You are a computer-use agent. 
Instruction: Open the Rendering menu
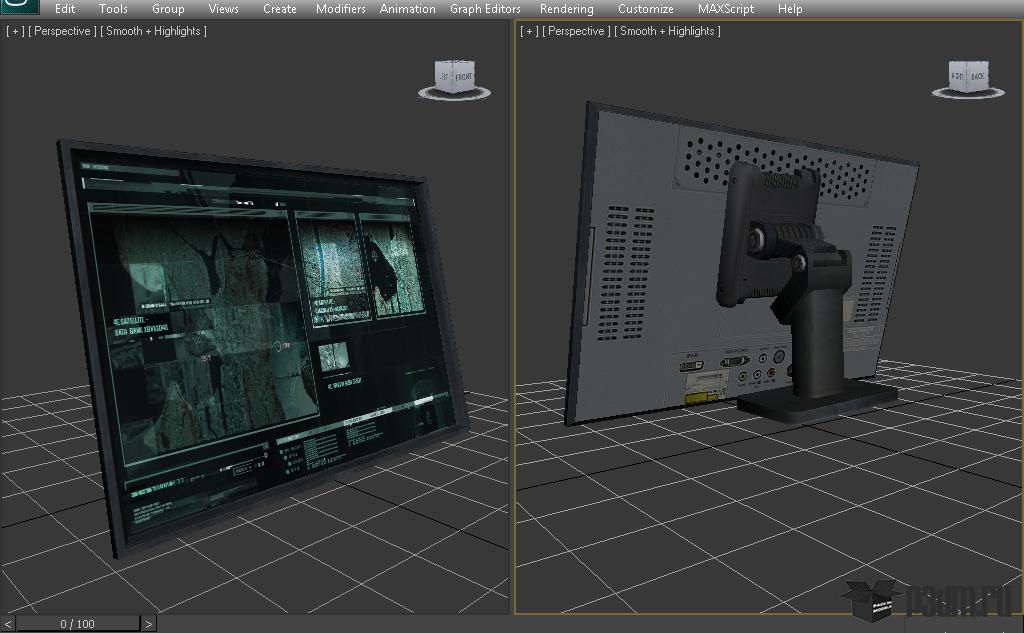pos(566,9)
